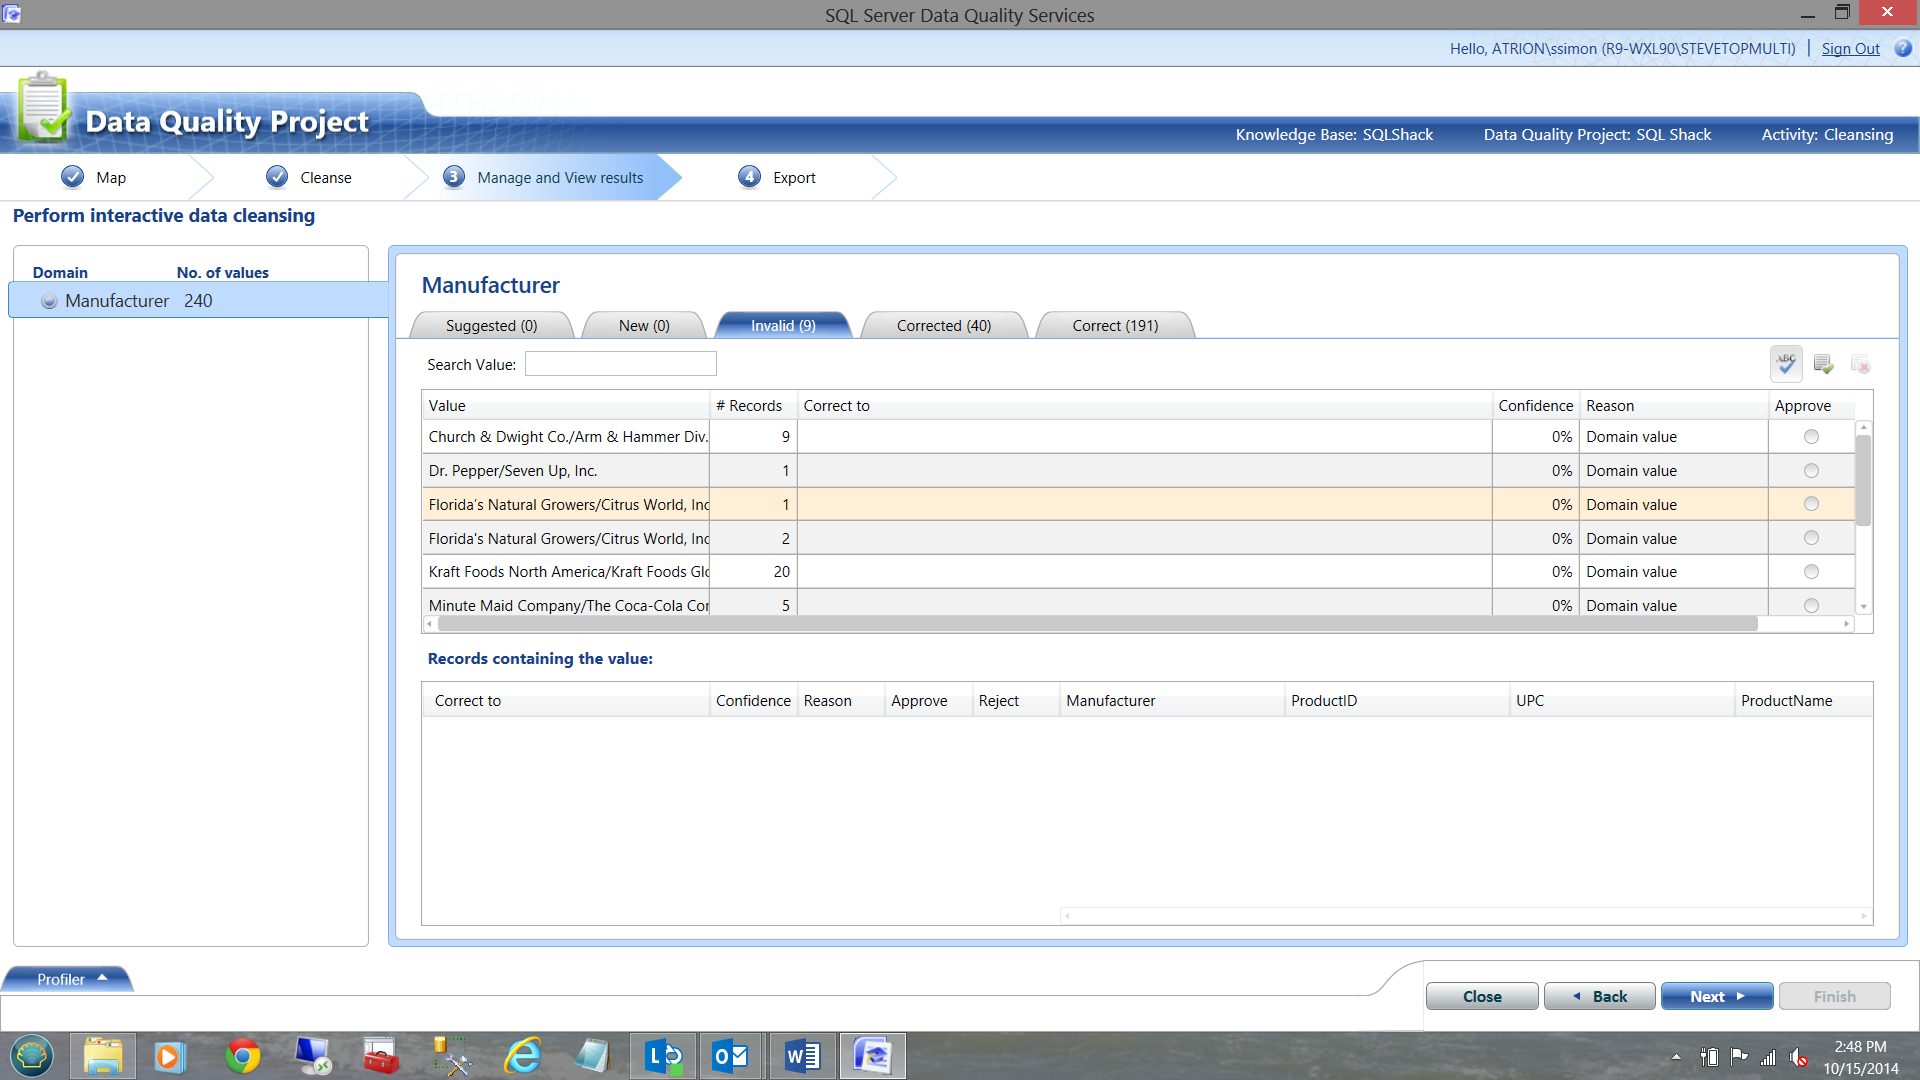The image size is (1920, 1080).
Task: Approve the Kraft Foods North America row
Action: 1811,572
